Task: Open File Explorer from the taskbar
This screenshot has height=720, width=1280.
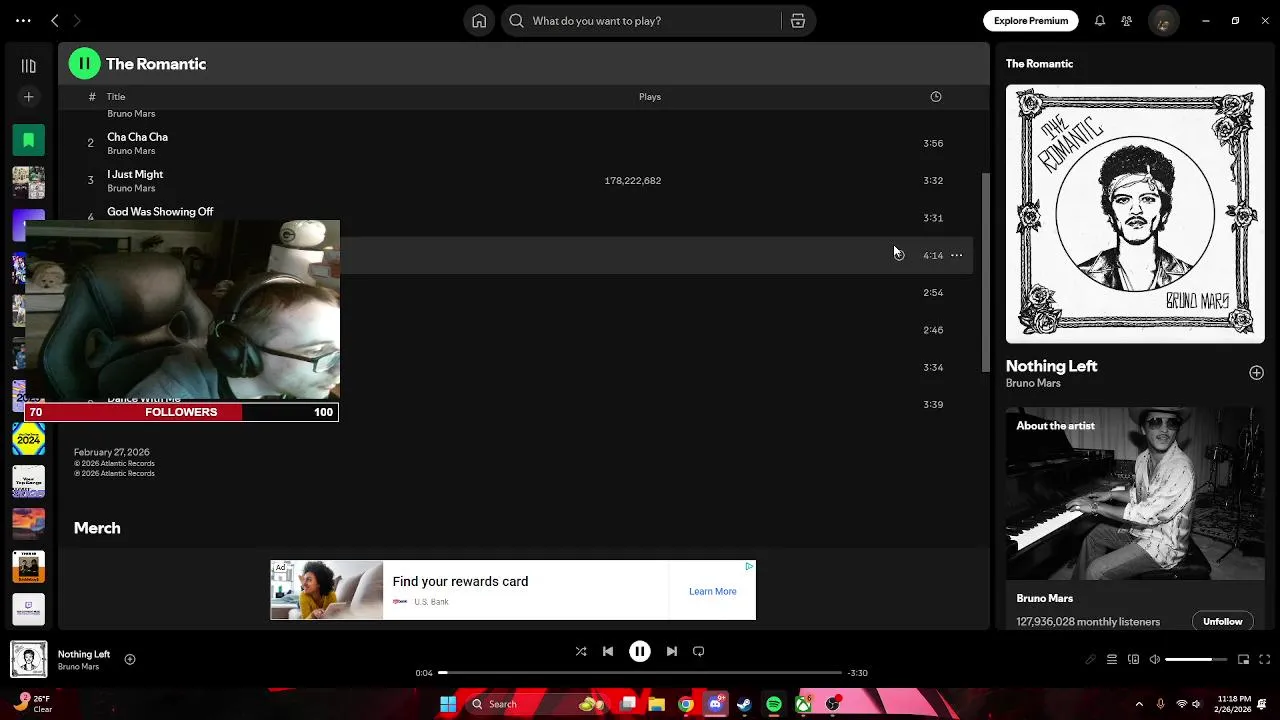Action: point(657,704)
